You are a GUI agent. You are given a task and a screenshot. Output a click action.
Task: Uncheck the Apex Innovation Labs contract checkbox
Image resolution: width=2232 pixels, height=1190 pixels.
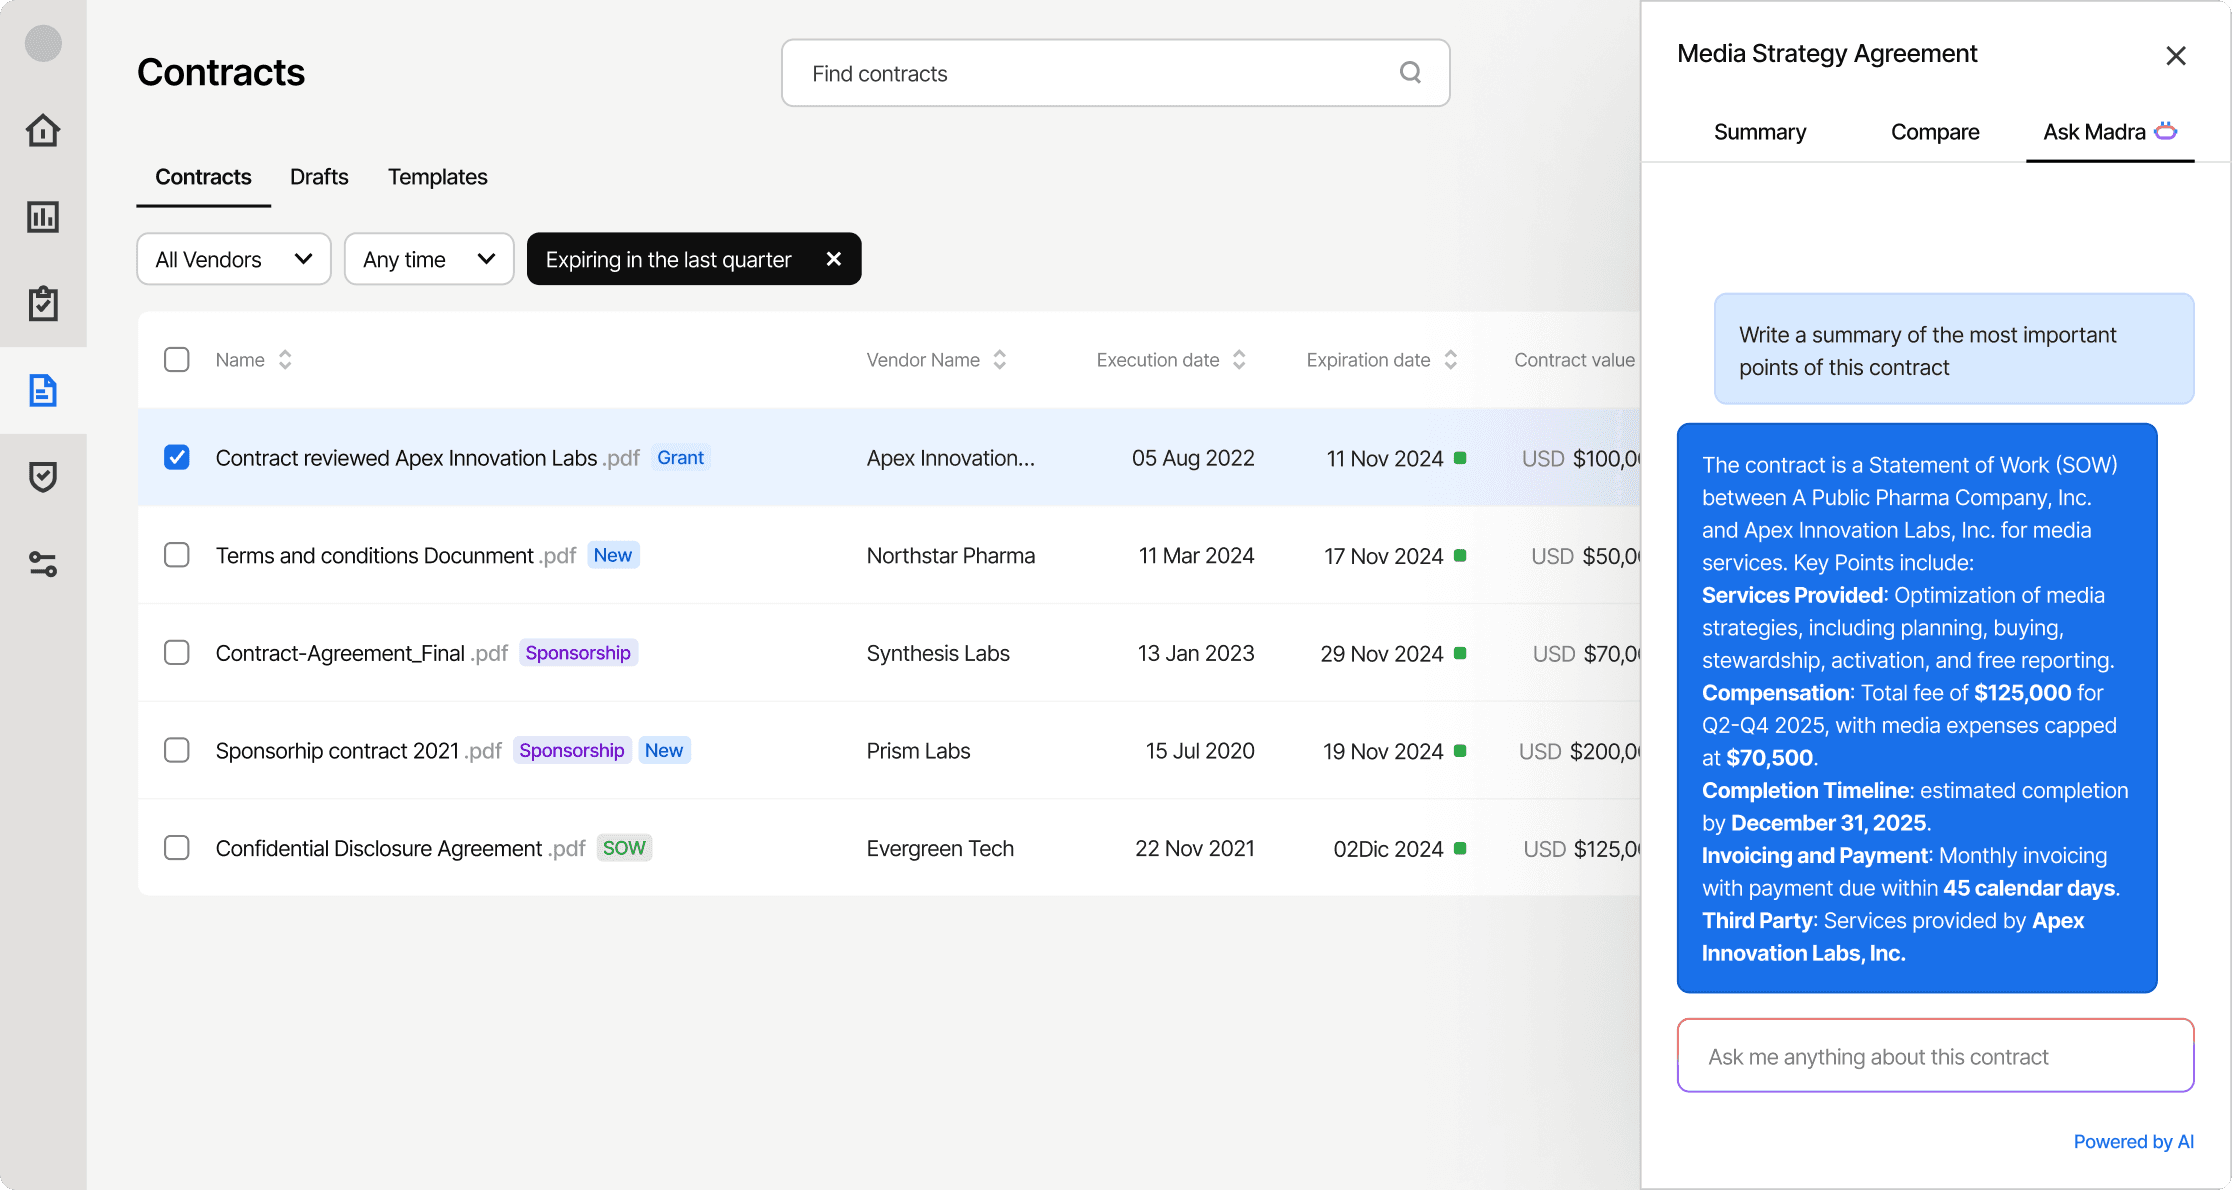[177, 457]
